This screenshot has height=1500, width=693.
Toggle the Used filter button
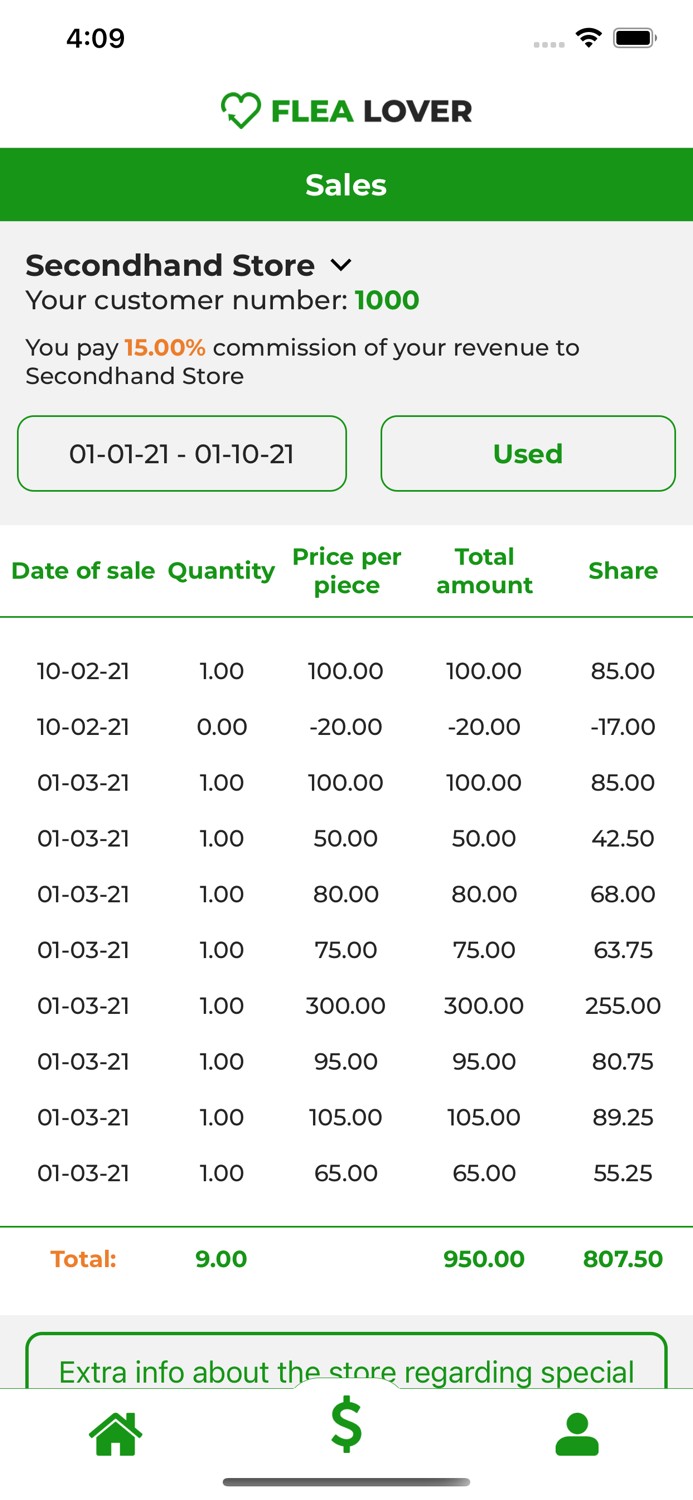click(528, 454)
